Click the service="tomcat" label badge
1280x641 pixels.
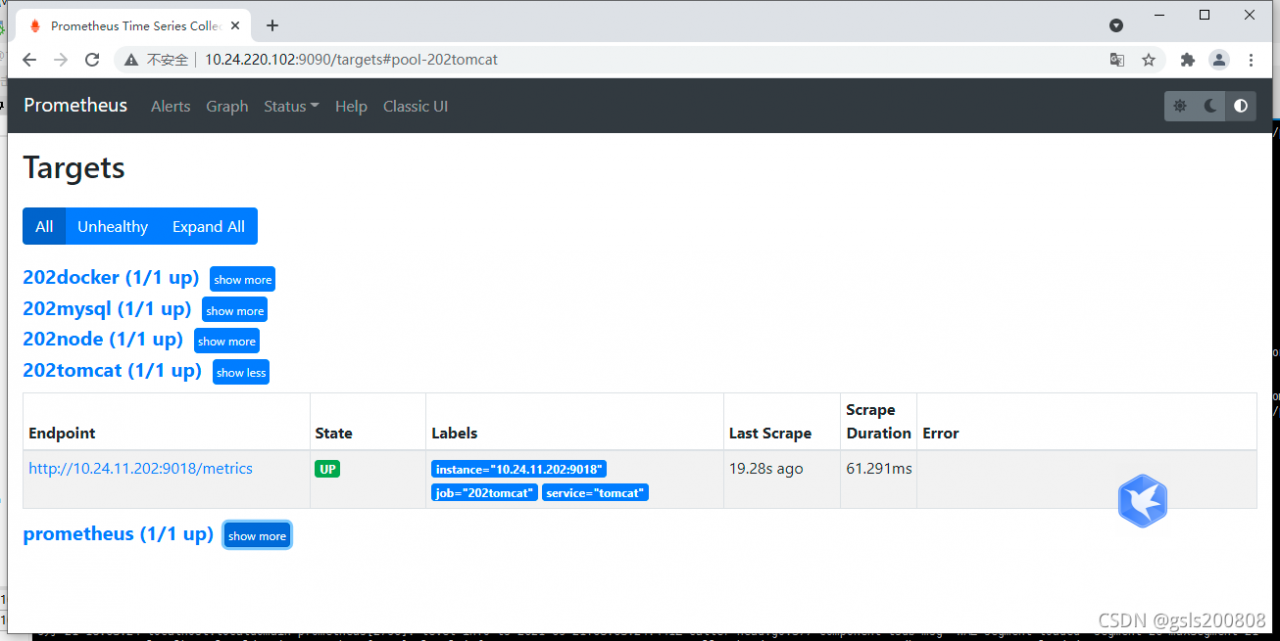tap(595, 492)
